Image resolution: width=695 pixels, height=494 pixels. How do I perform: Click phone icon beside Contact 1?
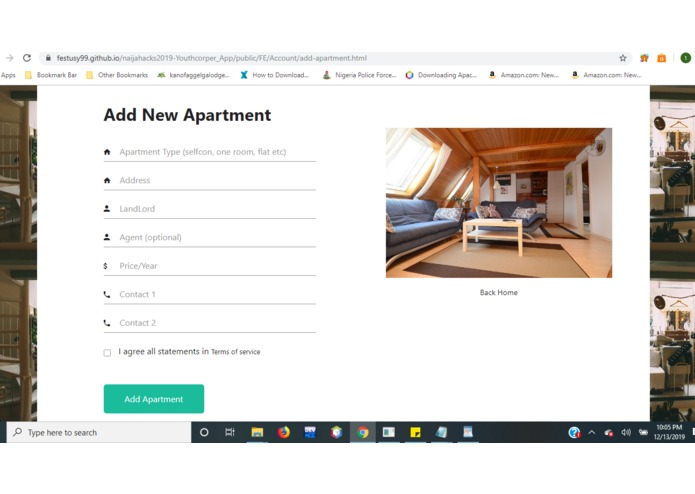pos(107,295)
